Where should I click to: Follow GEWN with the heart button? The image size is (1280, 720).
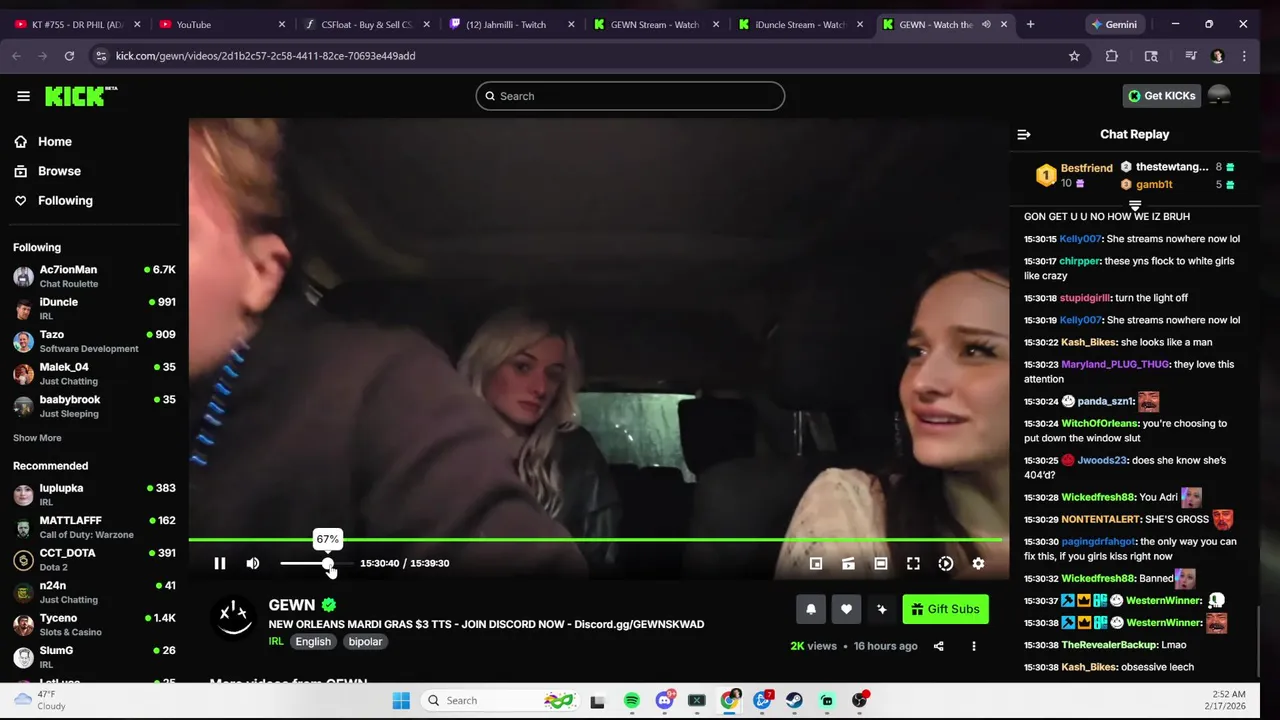pos(846,609)
